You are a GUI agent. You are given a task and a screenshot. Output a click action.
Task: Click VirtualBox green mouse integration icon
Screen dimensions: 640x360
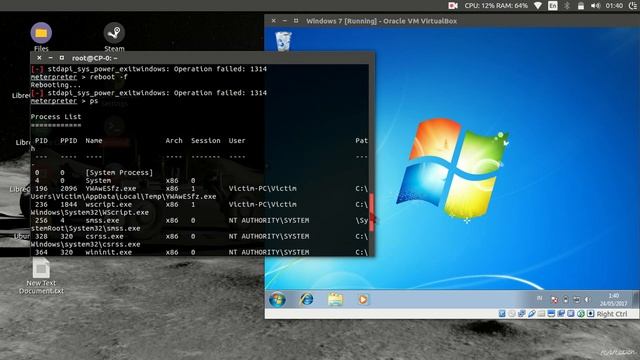tap(580, 313)
